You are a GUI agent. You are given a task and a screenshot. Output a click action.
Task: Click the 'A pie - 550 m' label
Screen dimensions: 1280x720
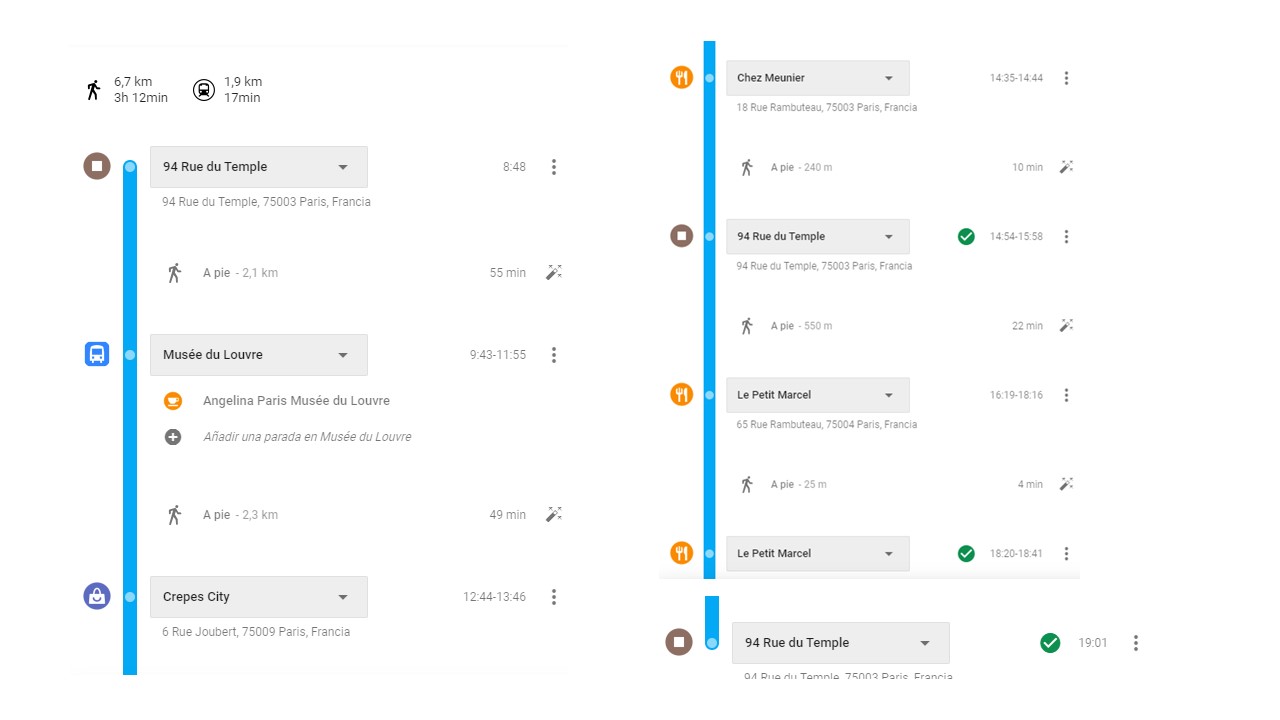(801, 326)
